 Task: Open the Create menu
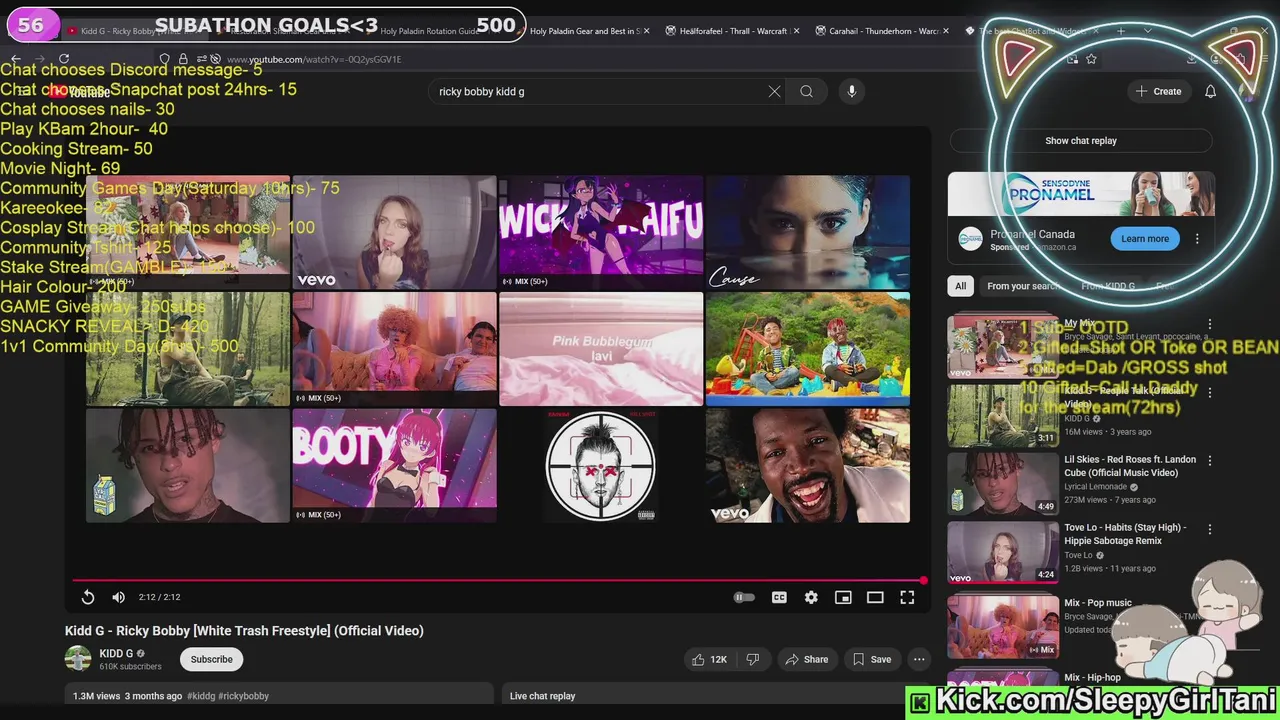pos(1158,91)
